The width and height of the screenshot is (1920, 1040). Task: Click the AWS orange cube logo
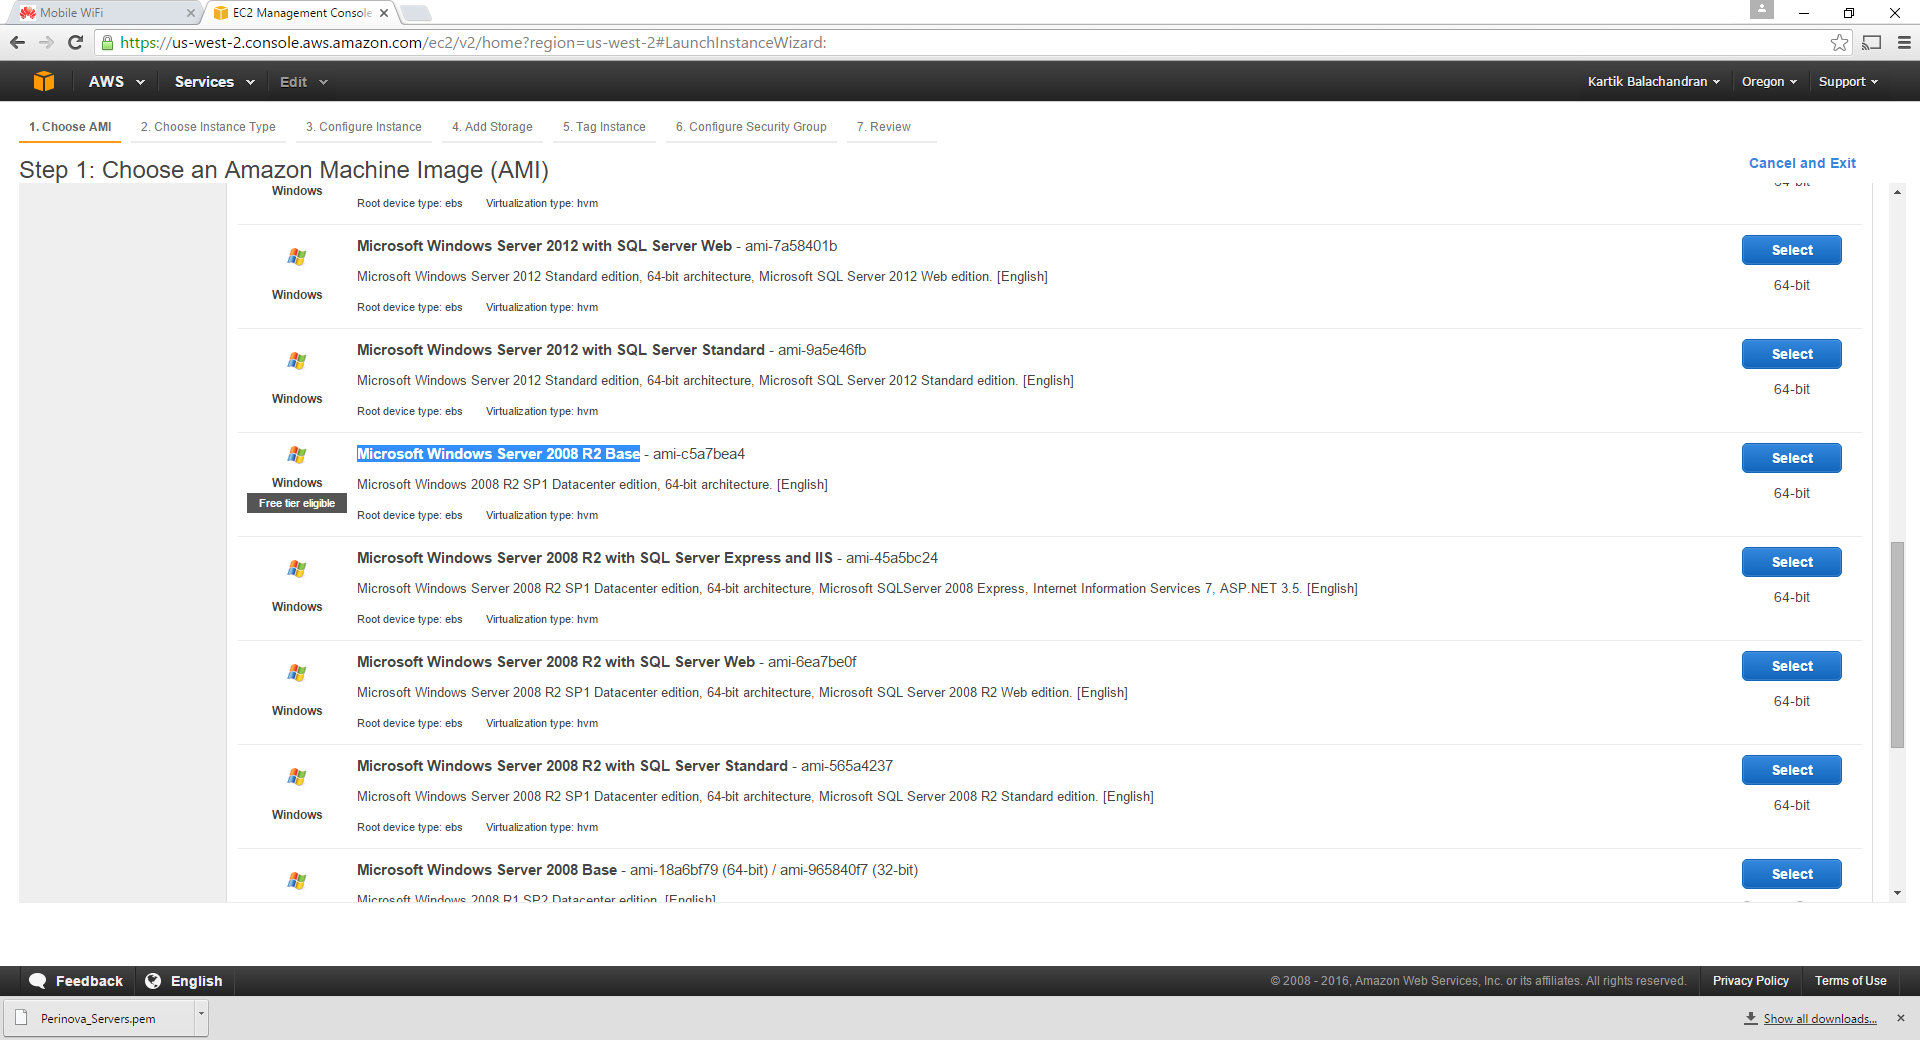click(43, 81)
